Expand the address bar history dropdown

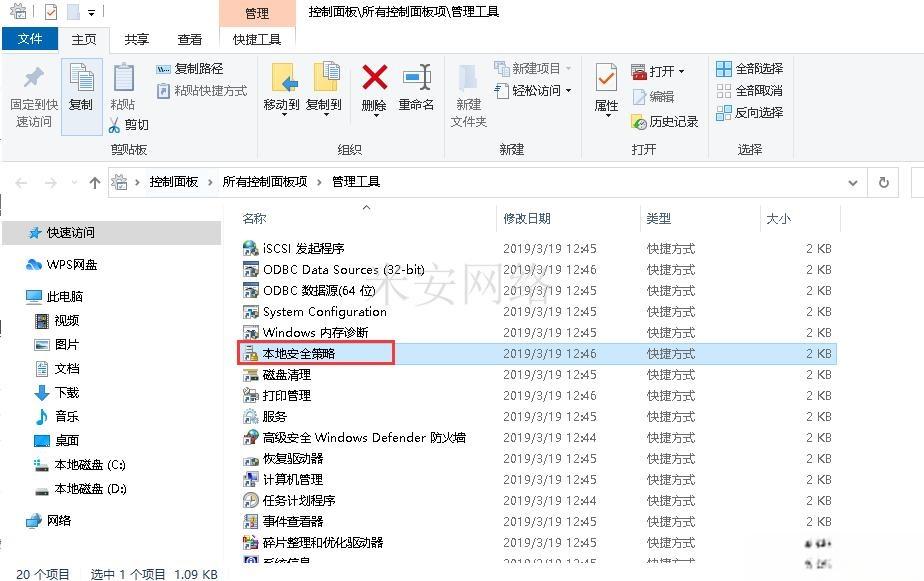(x=852, y=183)
